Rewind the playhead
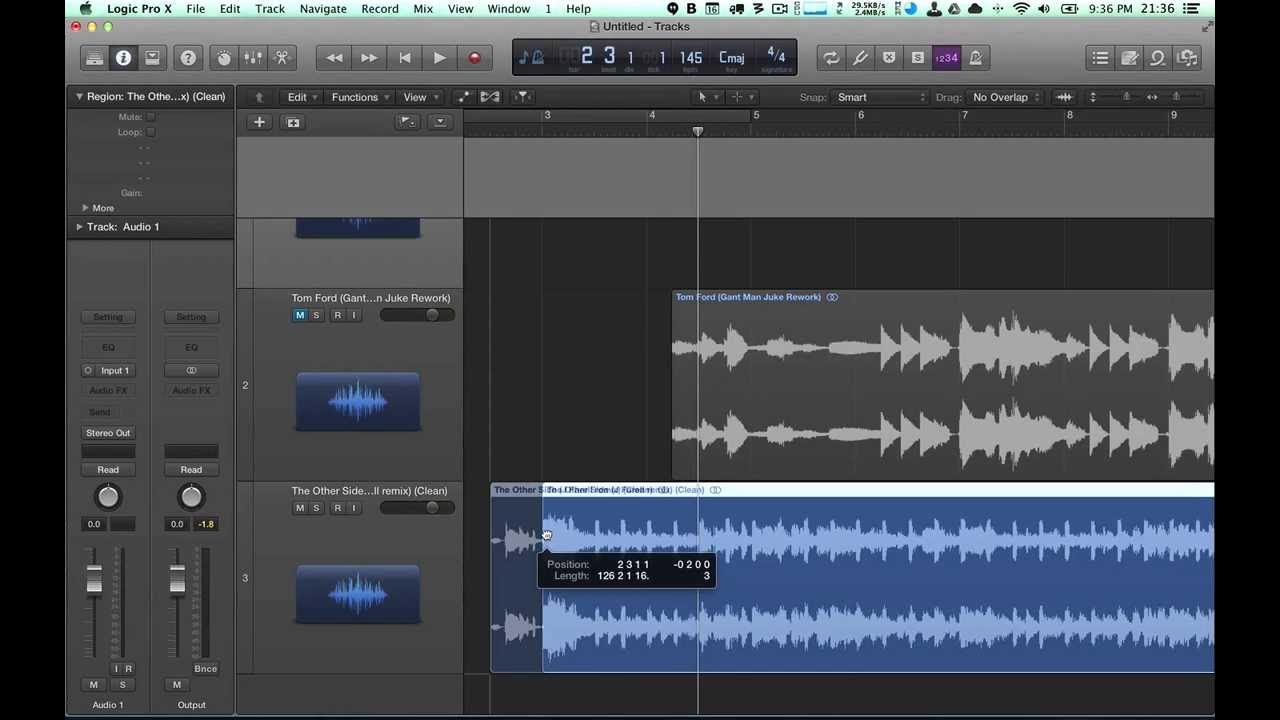The width and height of the screenshot is (1280, 720). point(334,58)
